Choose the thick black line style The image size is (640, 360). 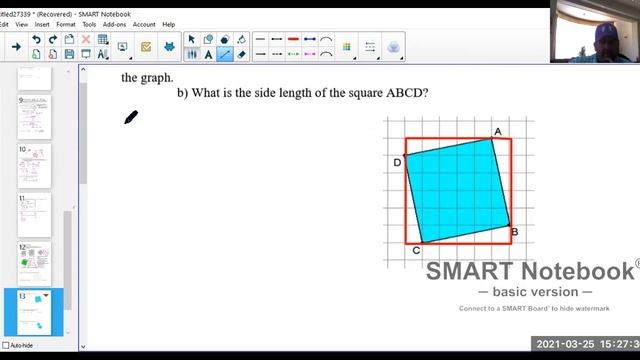tap(277, 39)
